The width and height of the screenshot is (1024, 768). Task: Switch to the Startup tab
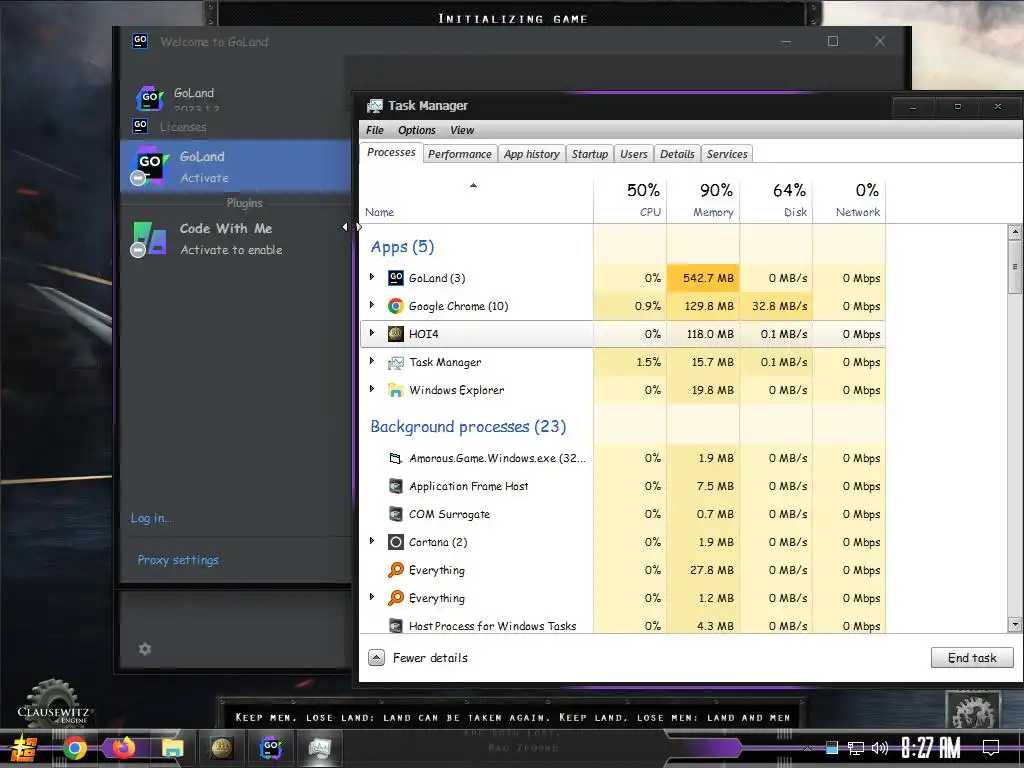pyautogui.click(x=590, y=154)
